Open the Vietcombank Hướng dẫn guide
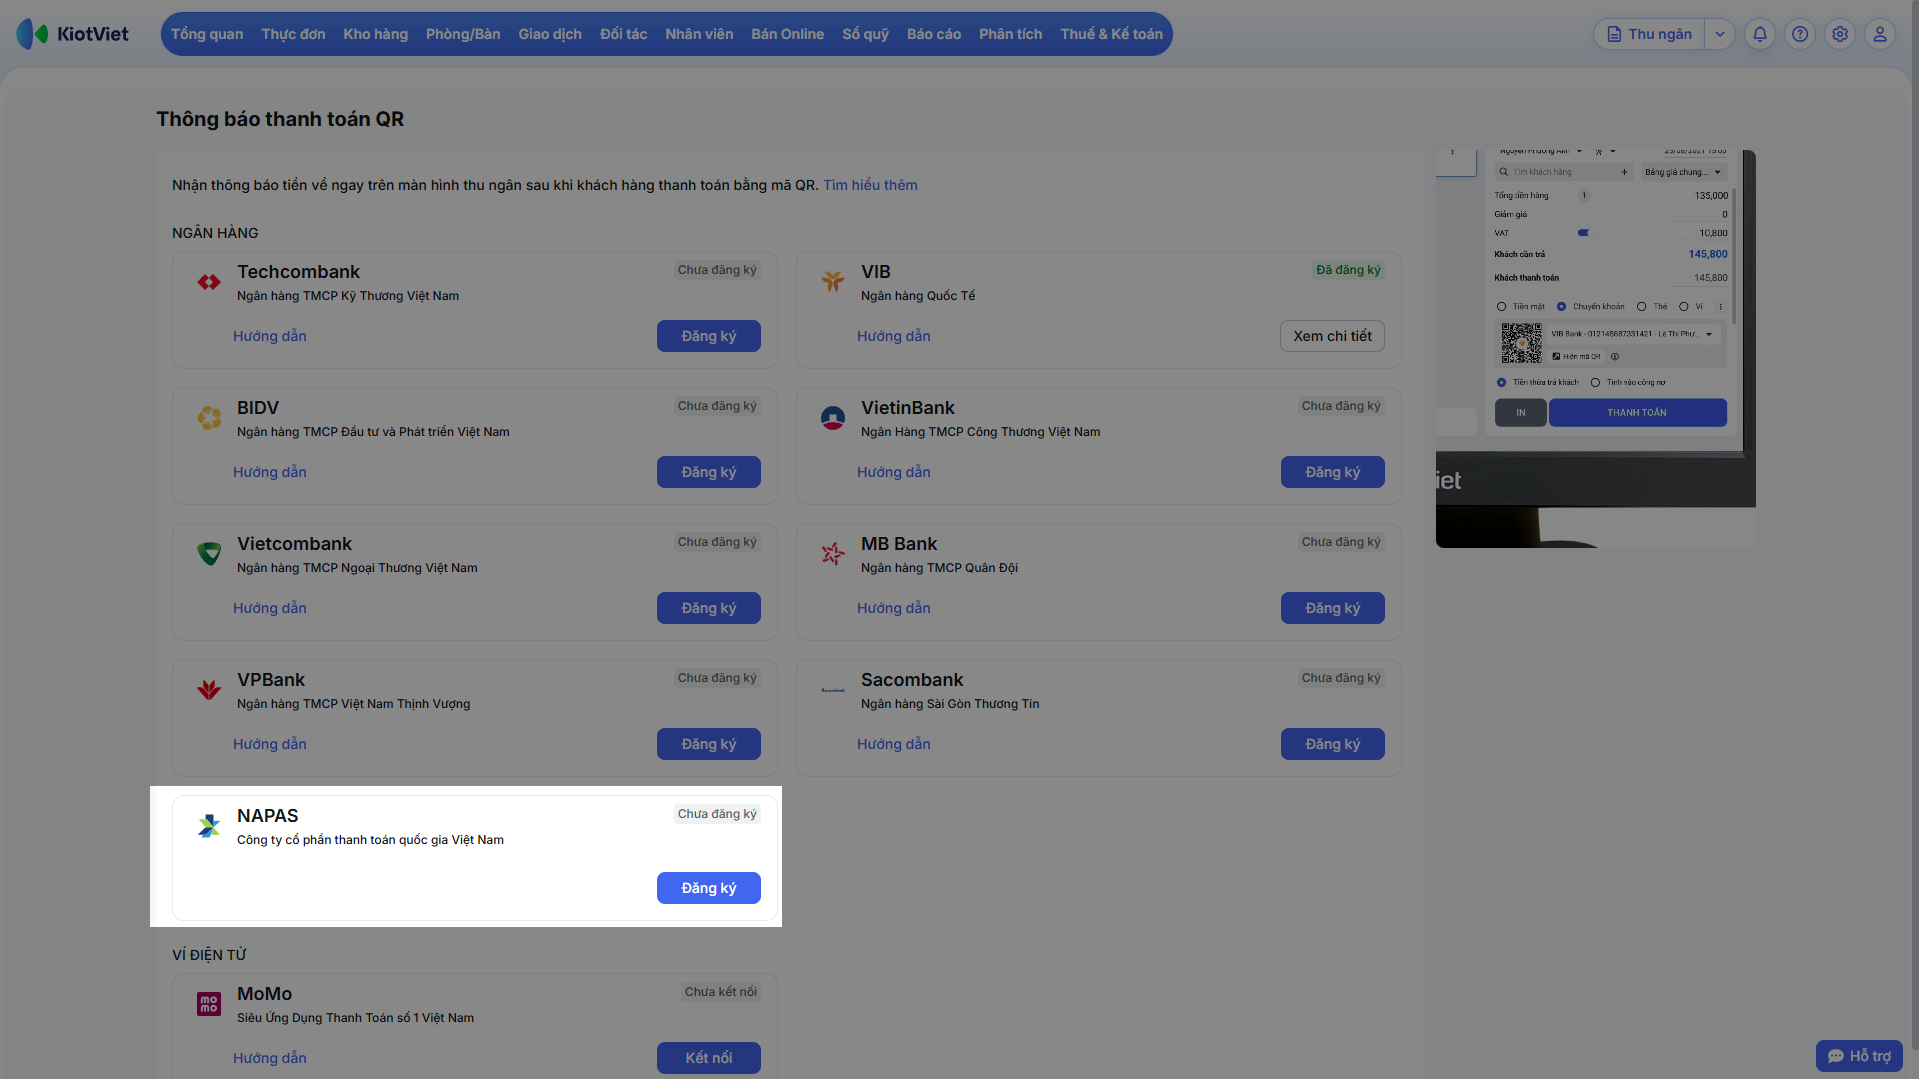1920x1080 pixels. click(x=270, y=608)
